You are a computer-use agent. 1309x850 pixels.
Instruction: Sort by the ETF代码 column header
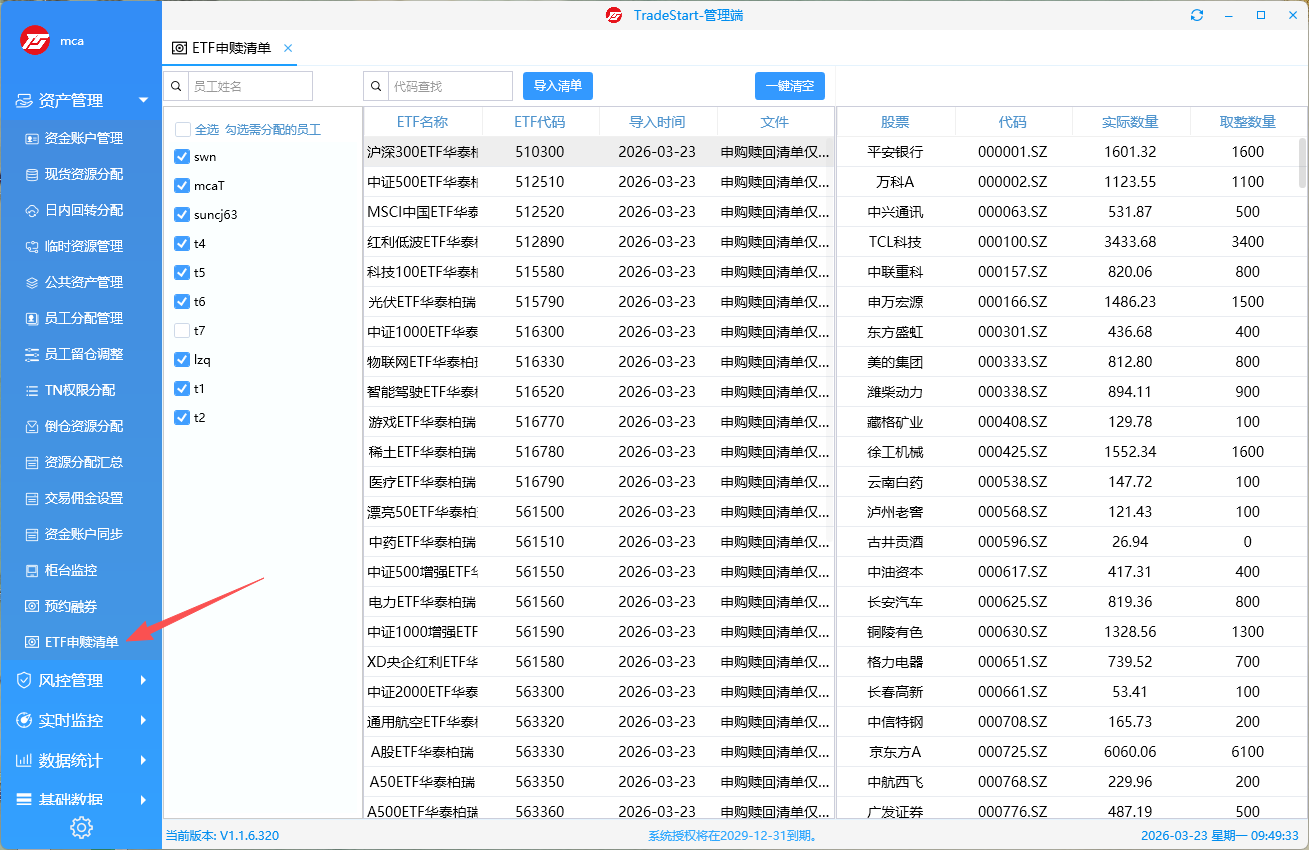(x=540, y=122)
